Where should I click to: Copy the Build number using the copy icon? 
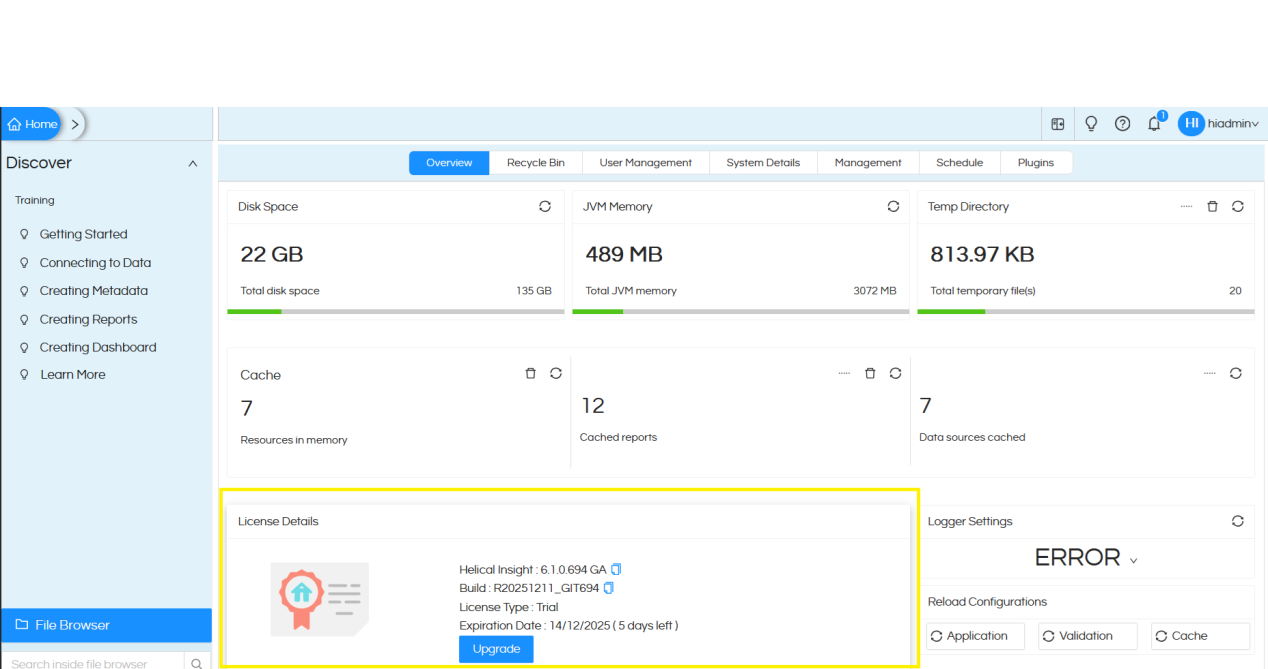click(608, 588)
